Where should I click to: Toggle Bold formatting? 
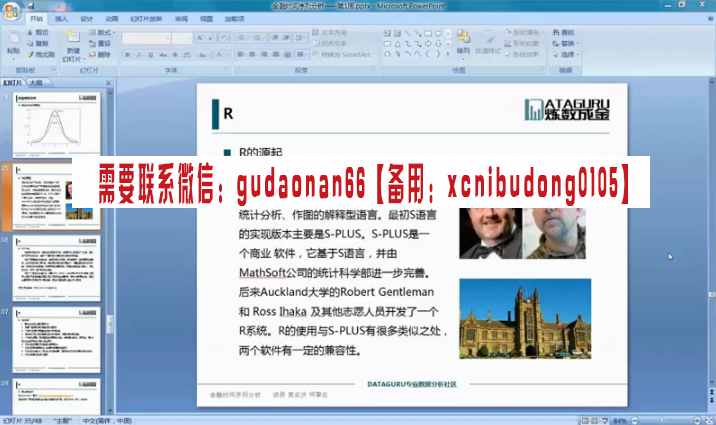127,55
